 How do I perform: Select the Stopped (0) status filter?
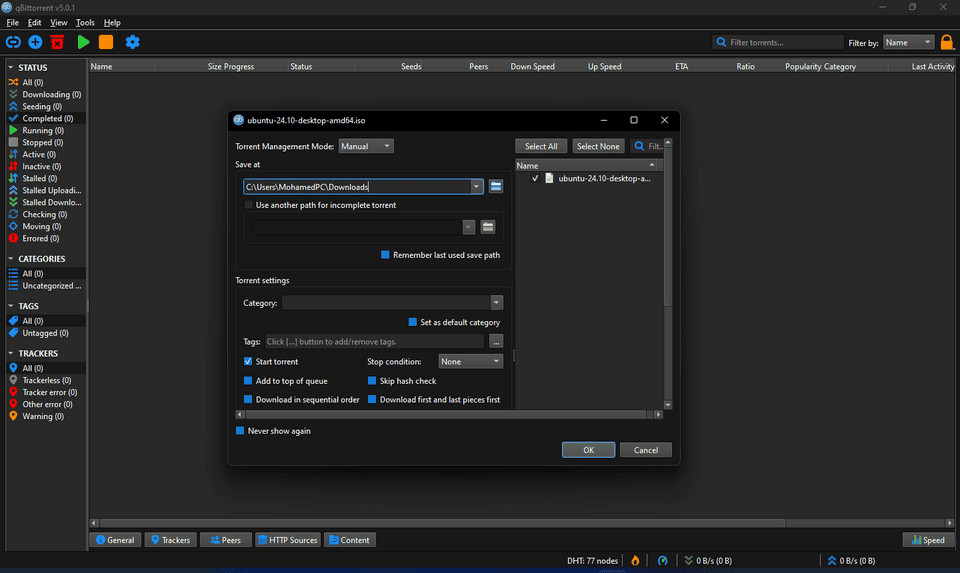point(45,143)
